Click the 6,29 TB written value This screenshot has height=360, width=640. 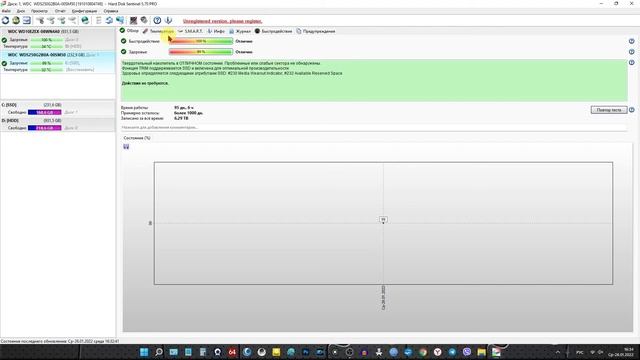click(181, 118)
